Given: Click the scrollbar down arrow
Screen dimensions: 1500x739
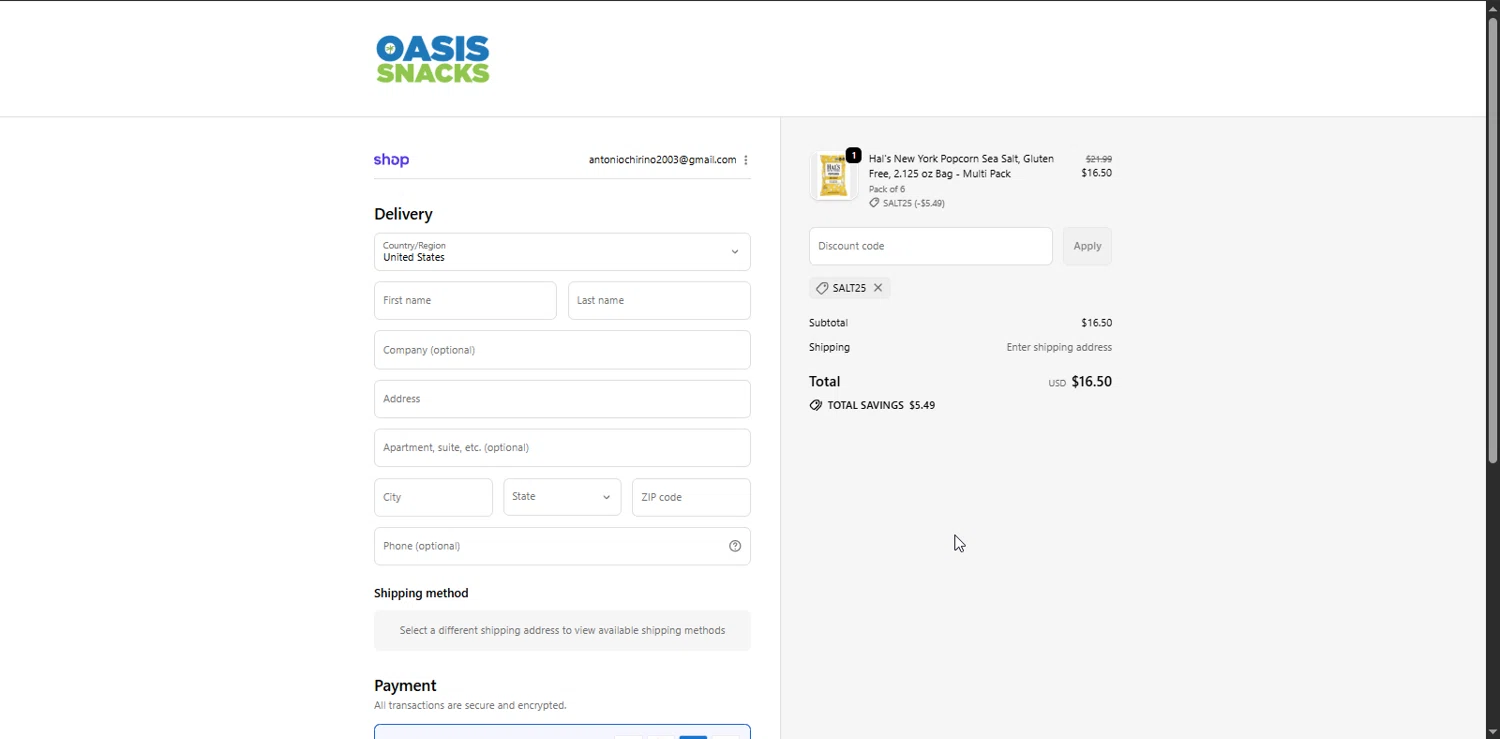Looking at the screenshot, I should click(x=1492, y=731).
